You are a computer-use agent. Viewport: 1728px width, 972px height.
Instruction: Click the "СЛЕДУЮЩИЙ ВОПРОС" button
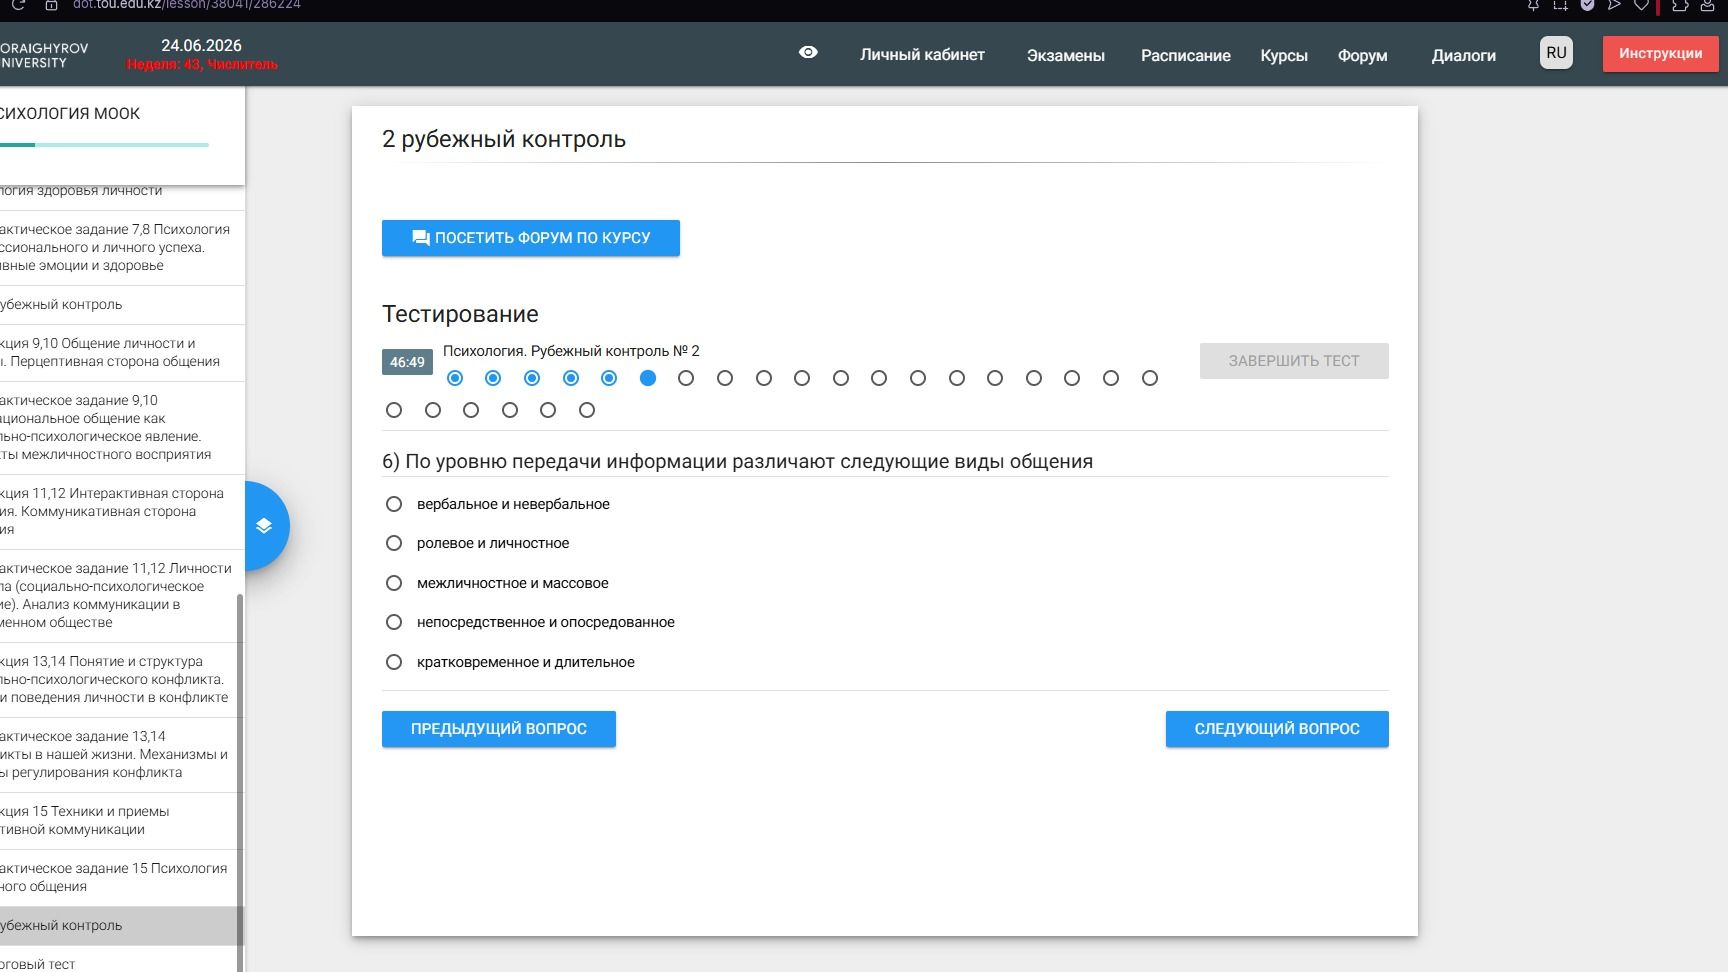1277,729
